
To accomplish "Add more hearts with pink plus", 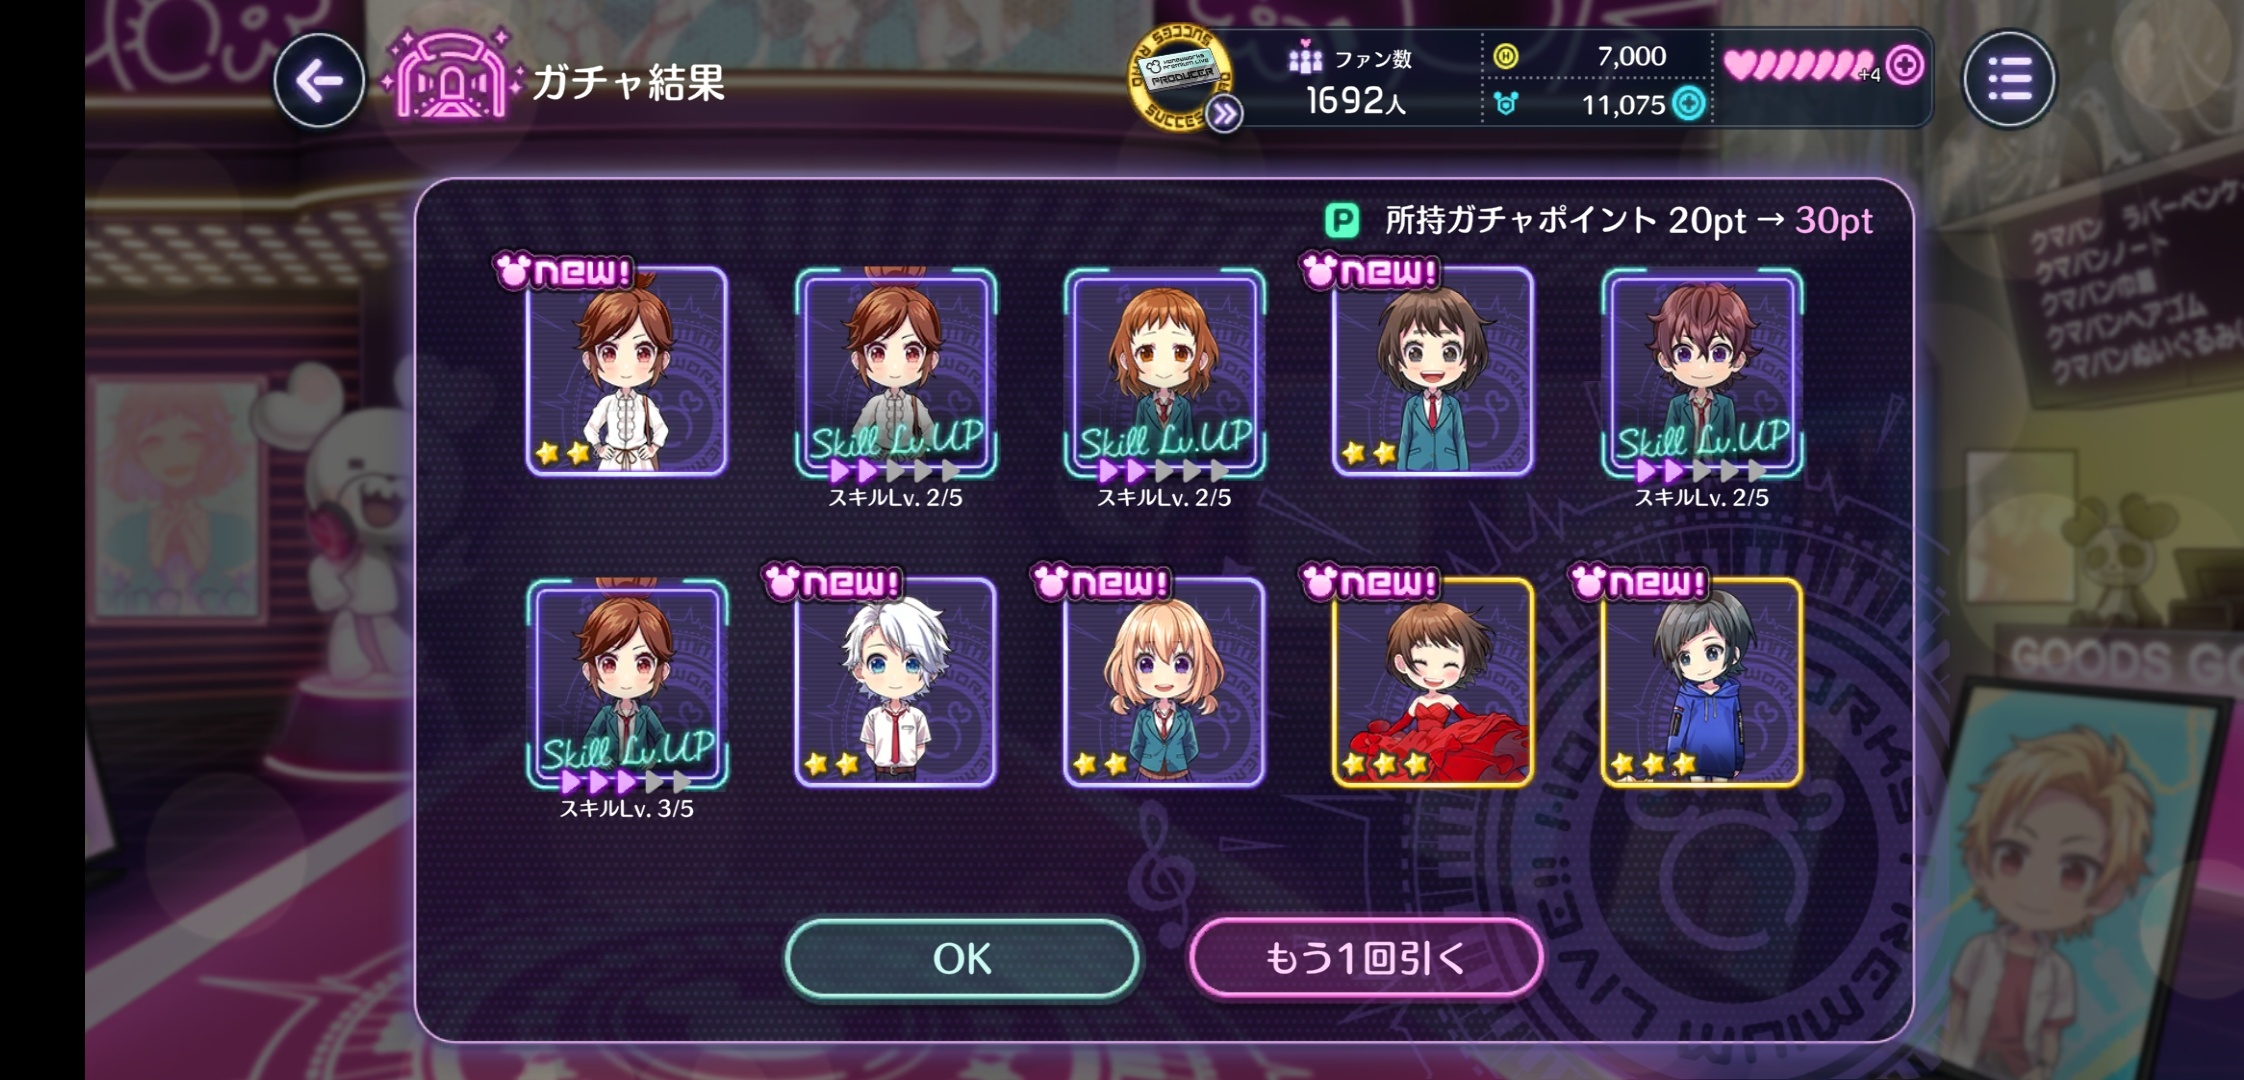I will [x=1905, y=66].
